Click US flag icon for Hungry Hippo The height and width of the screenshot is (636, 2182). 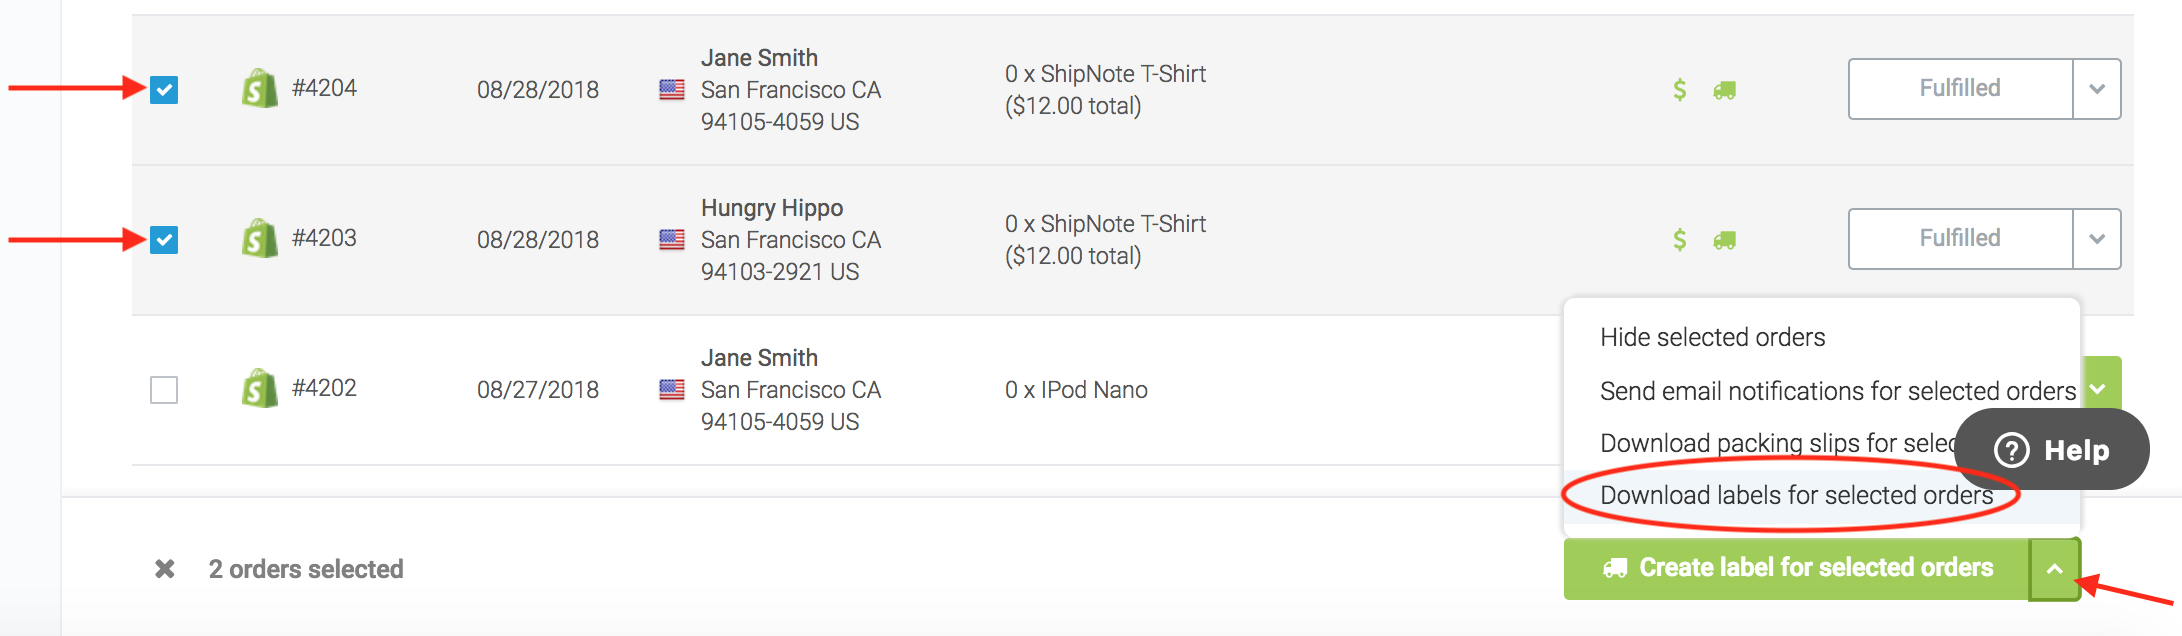[x=672, y=240]
